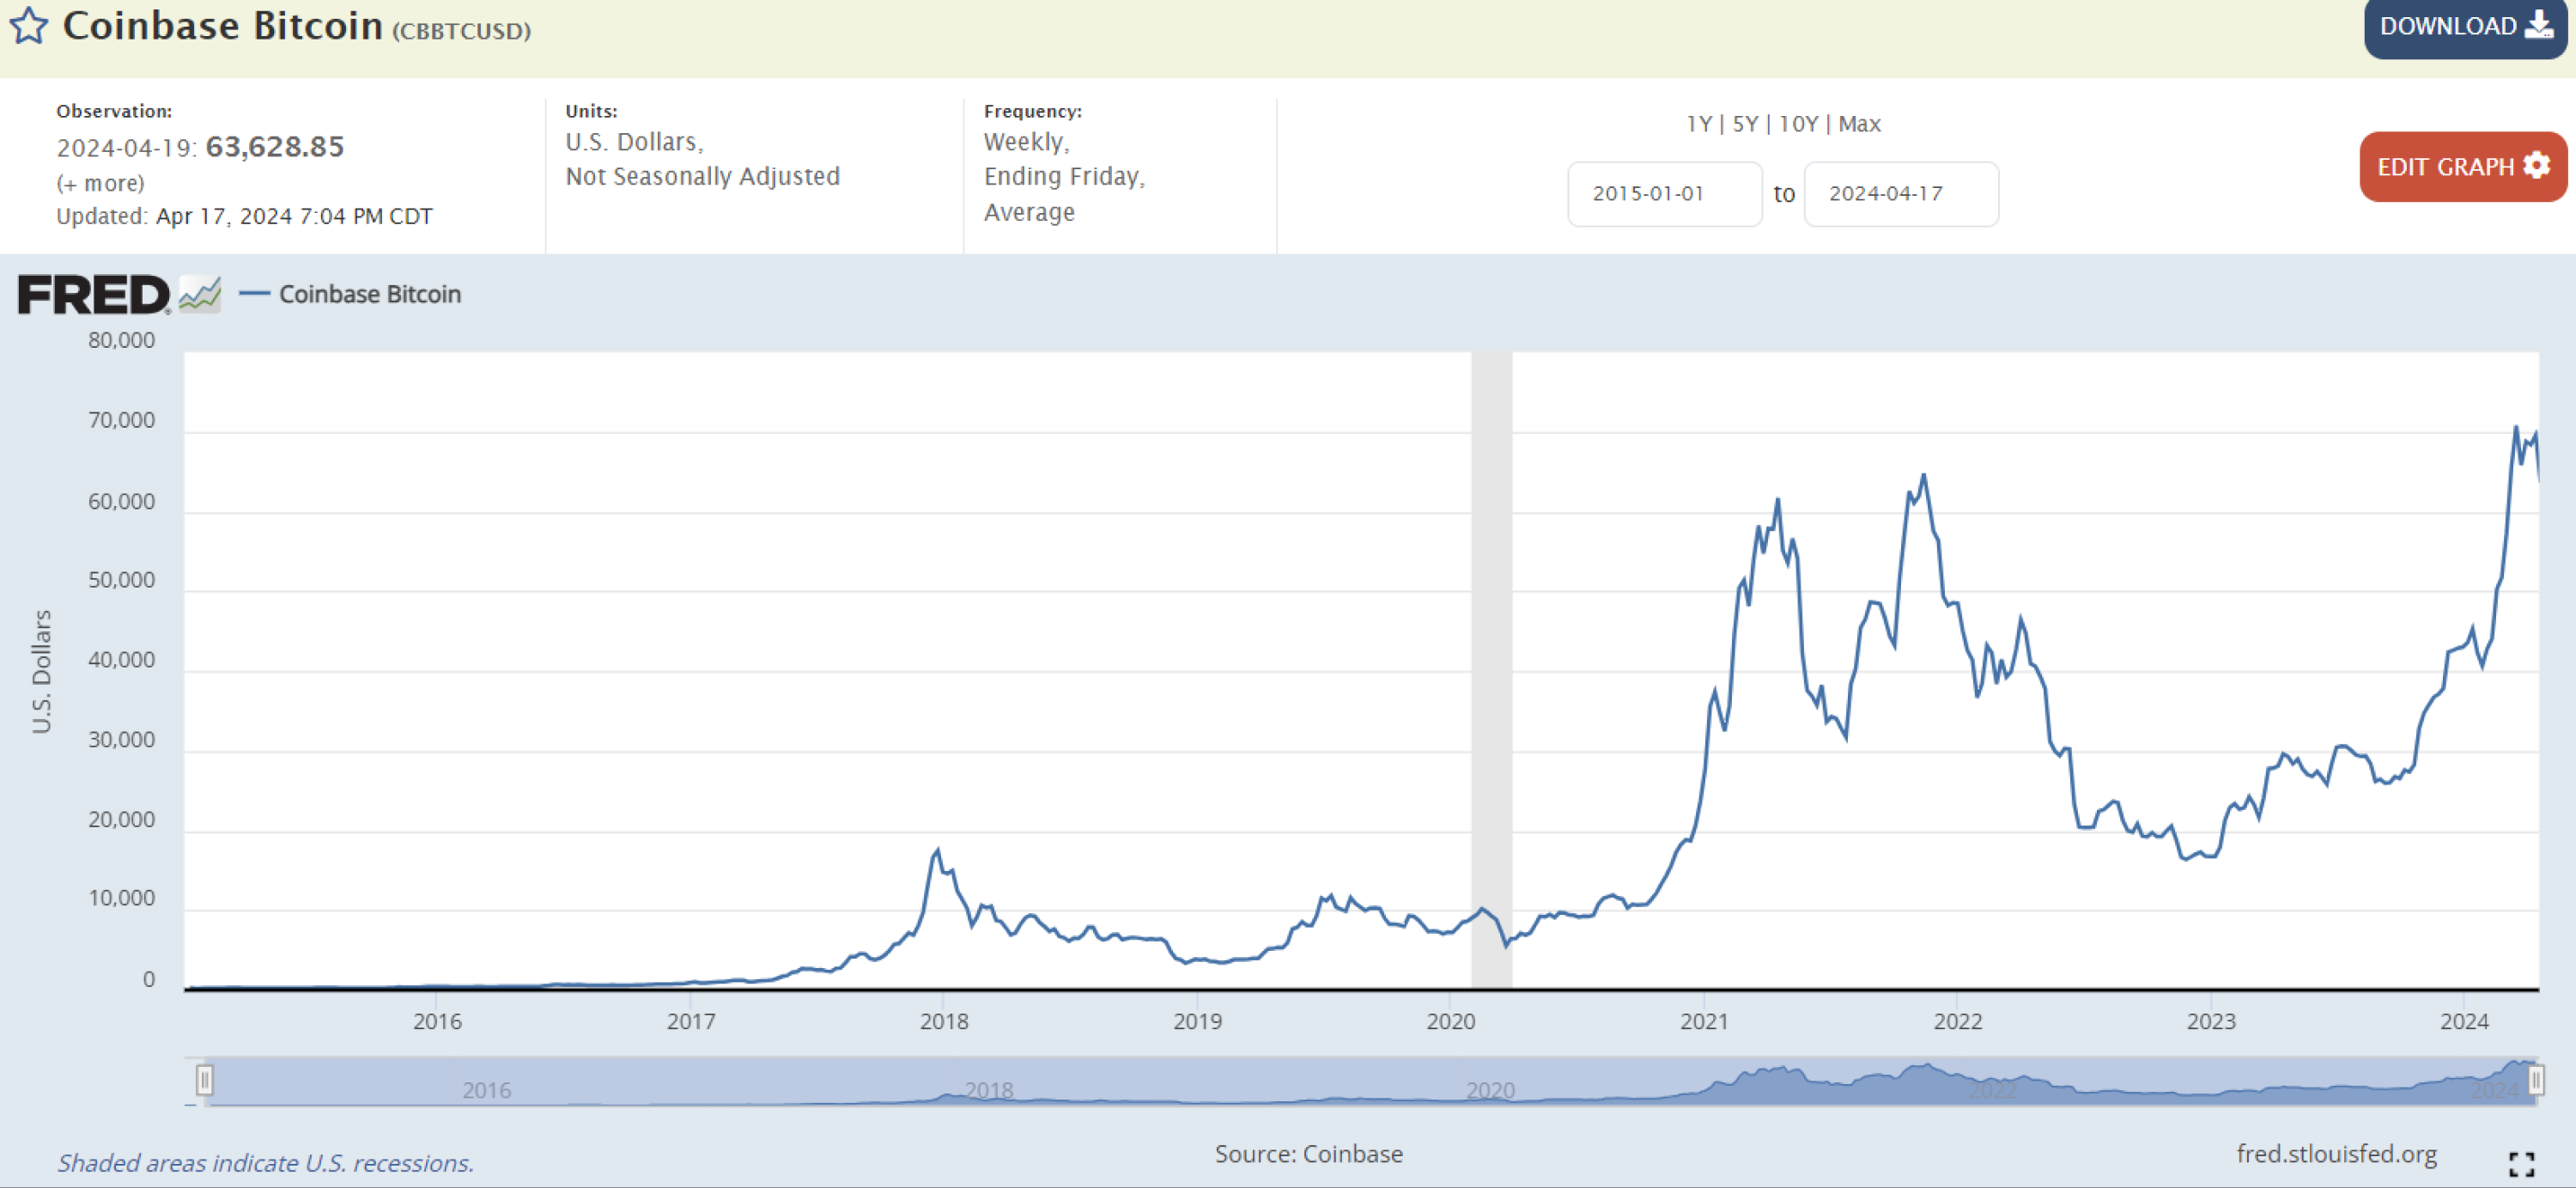Image resolution: width=2576 pixels, height=1188 pixels.
Task: Select the Max time range
Action: coord(1859,124)
